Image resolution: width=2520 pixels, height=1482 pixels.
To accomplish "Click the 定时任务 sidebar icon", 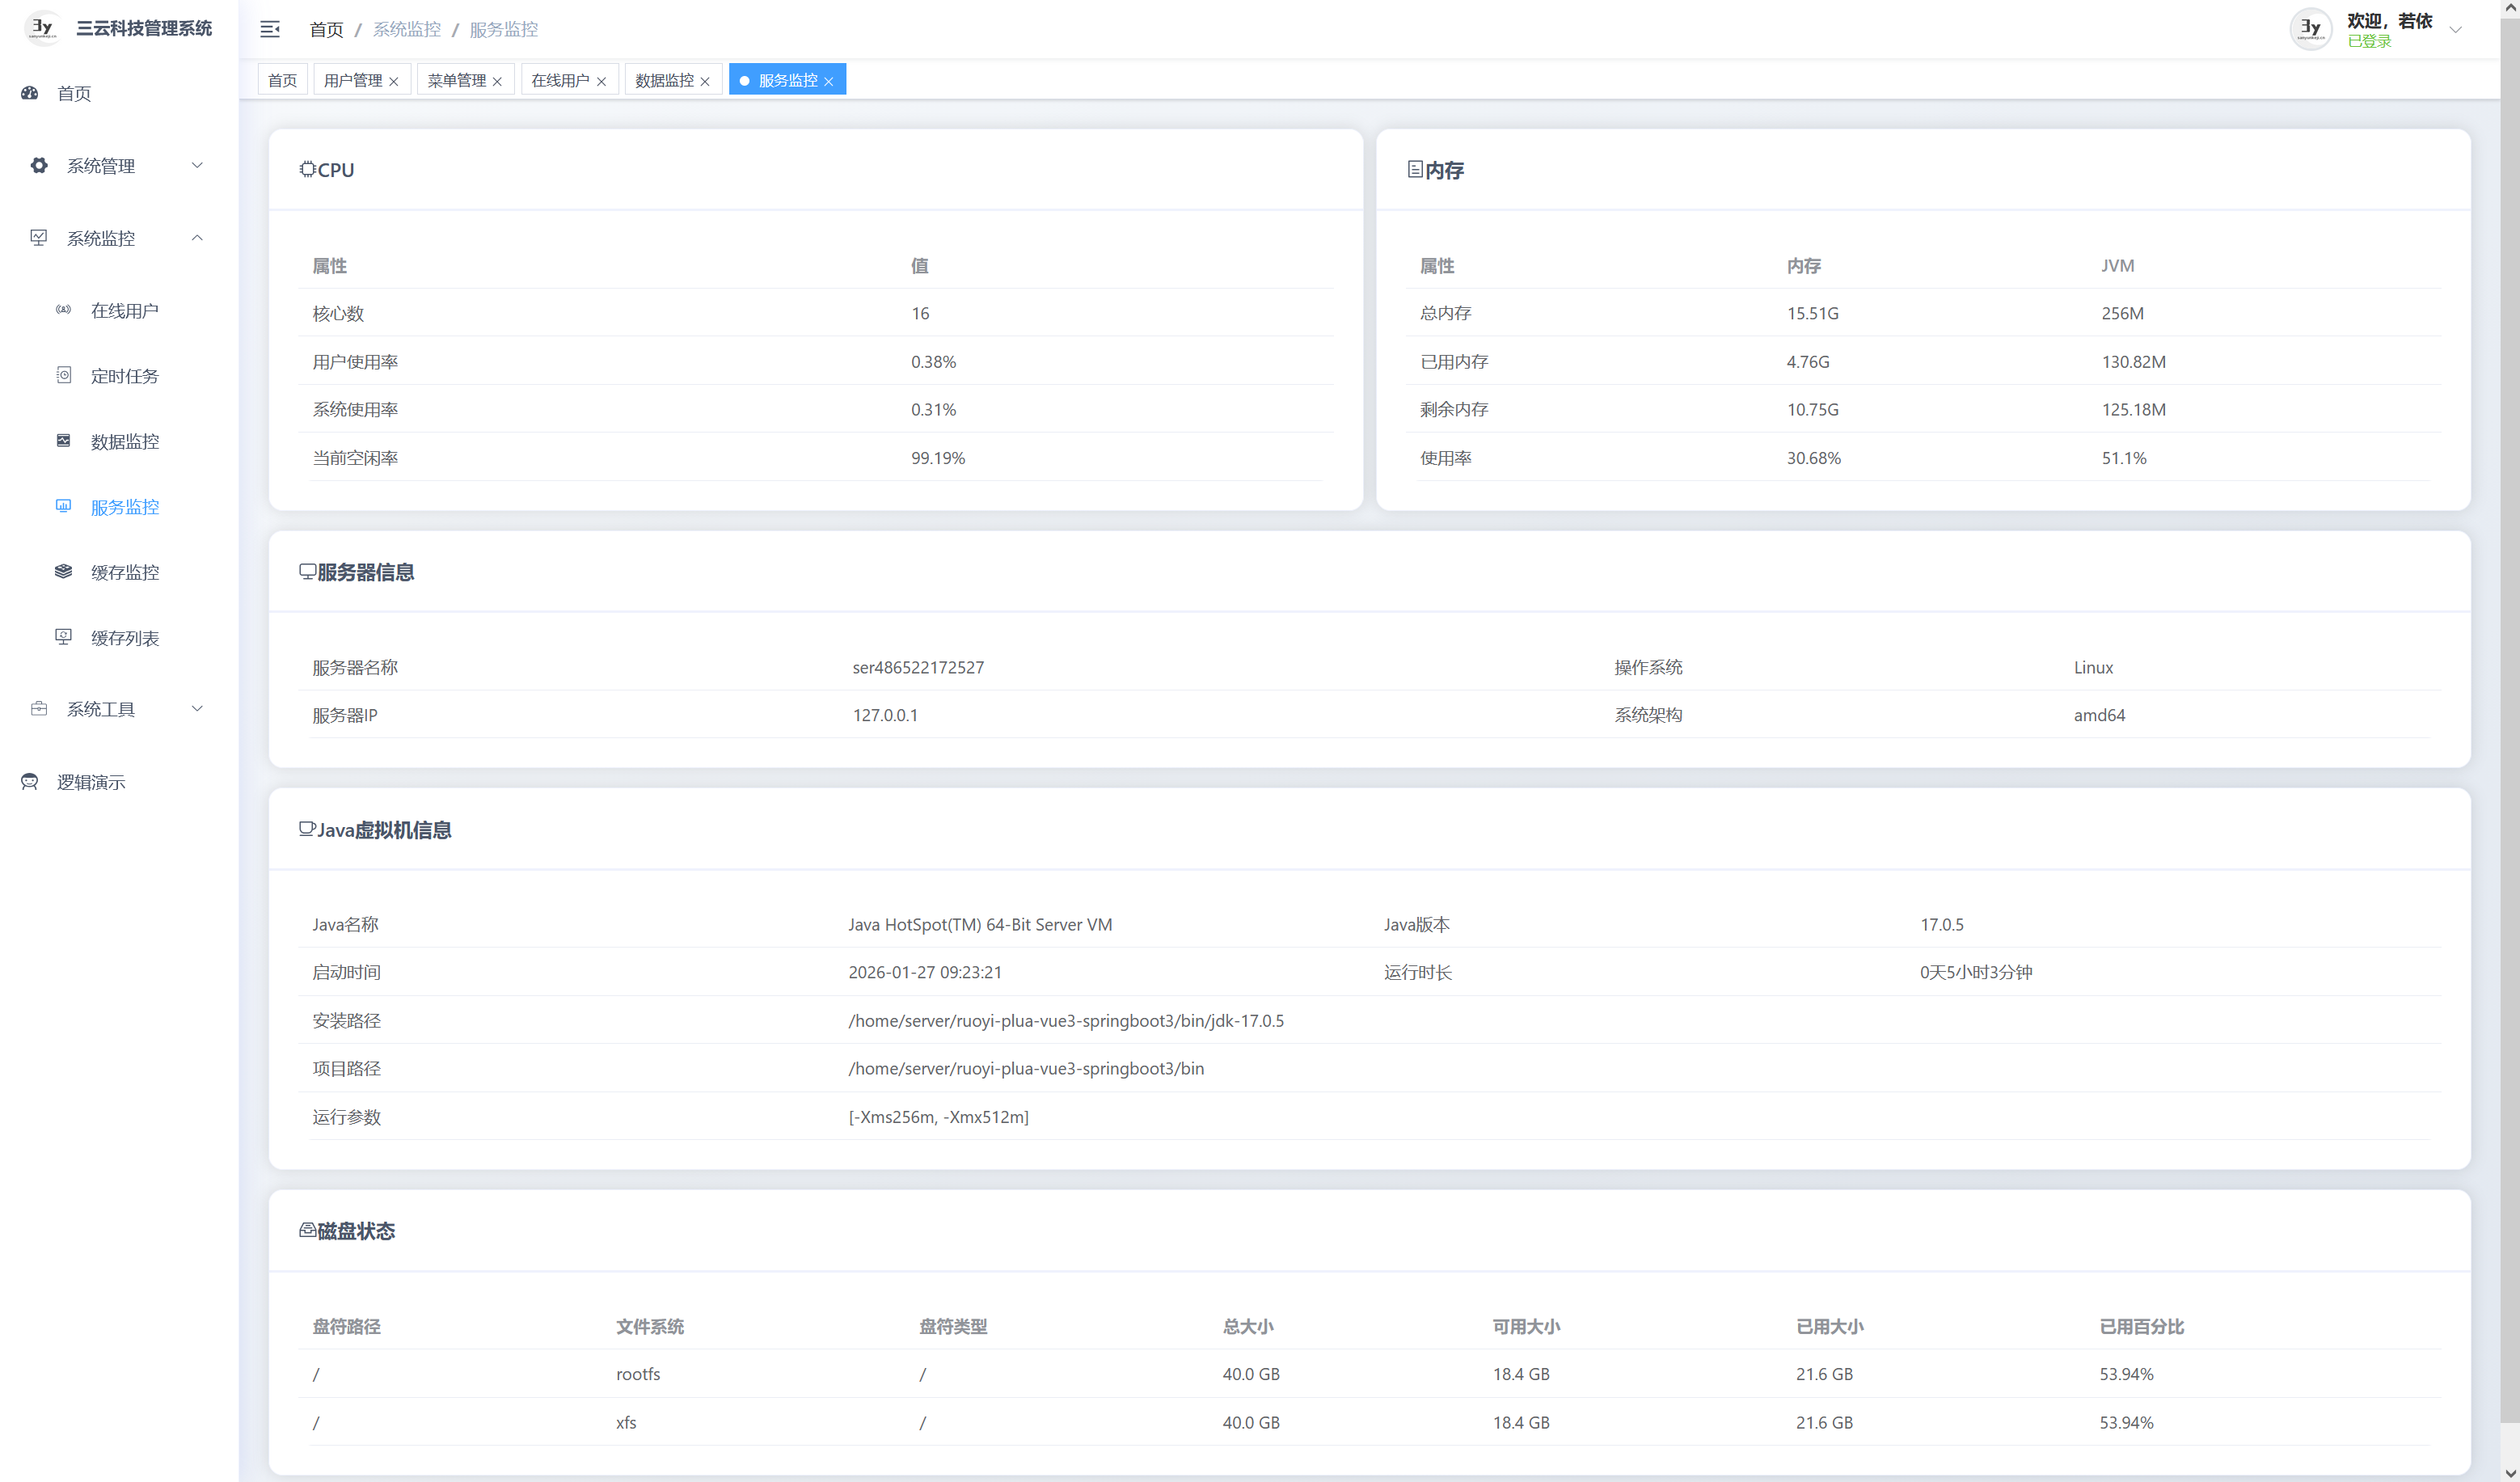I will [63, 375].
